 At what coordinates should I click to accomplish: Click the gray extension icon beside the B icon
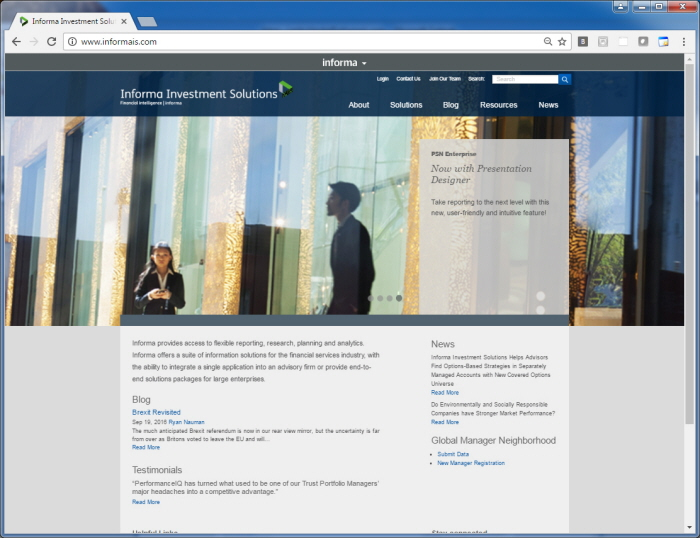603,42
